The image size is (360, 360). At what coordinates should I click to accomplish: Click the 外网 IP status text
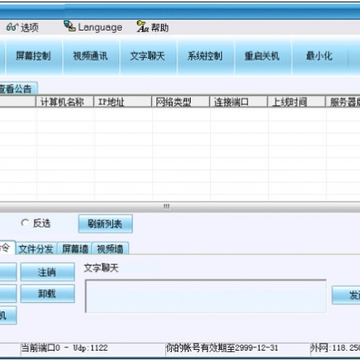click(335, 348)
